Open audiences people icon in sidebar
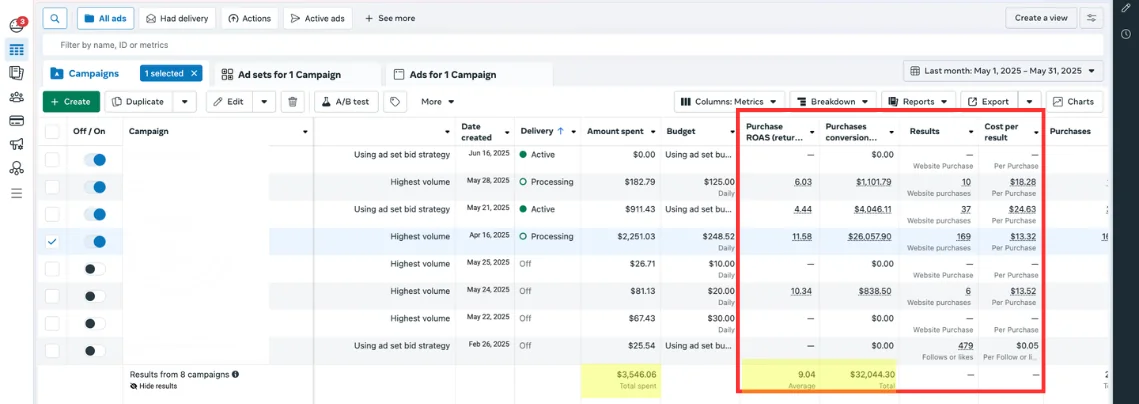Viewport: 1139px width, 404px height. click(16, 97)
